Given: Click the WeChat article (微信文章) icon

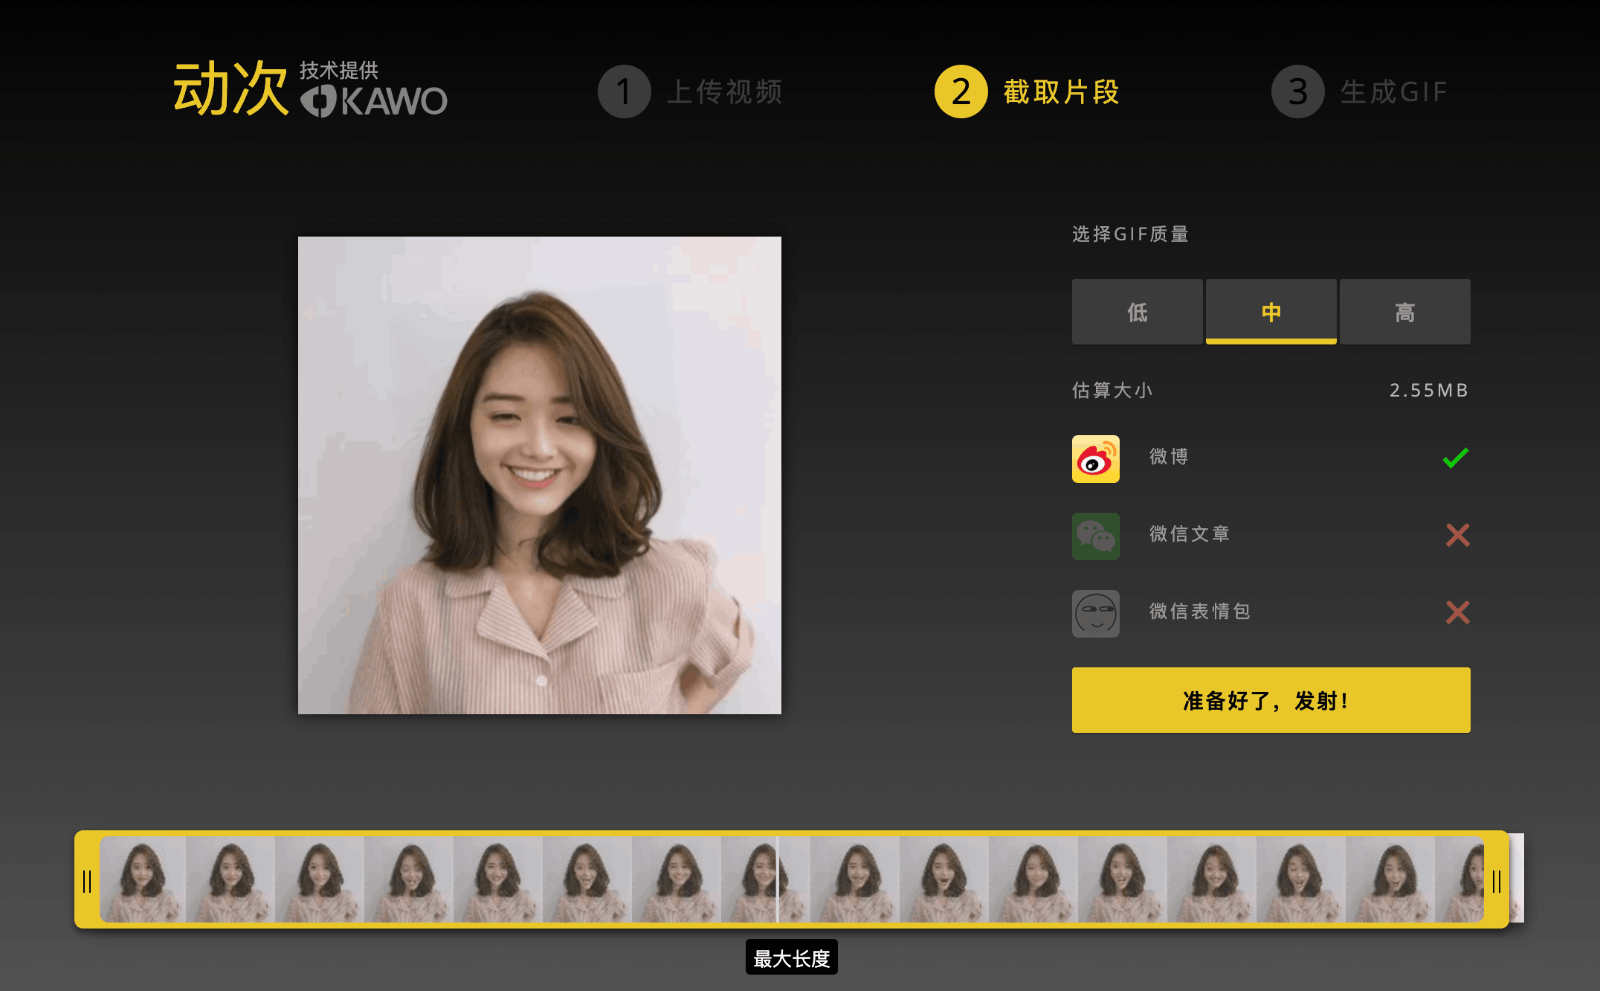Looking at the screenshot, I should tap(1095, 536).
